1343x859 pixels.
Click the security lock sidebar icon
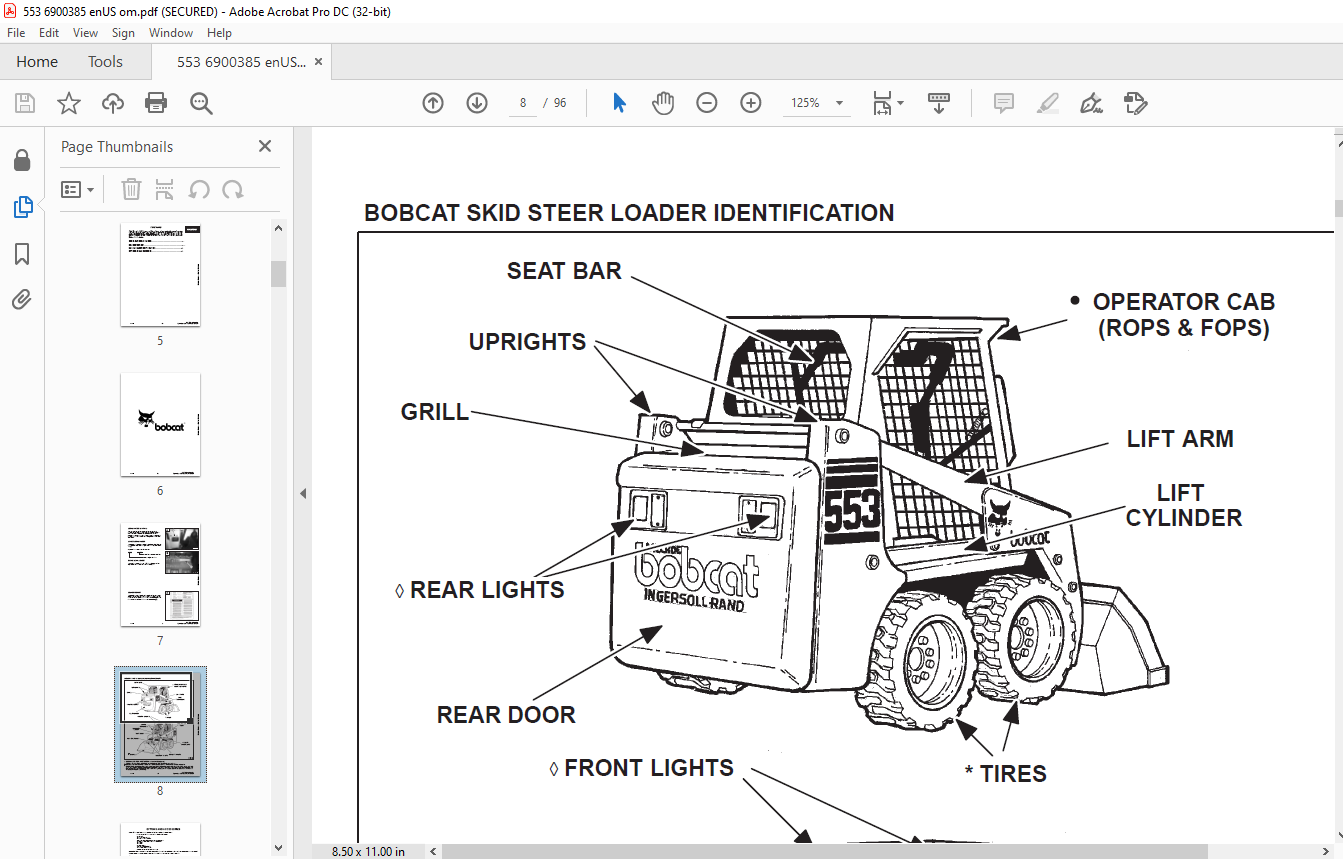tap(22, 161)
